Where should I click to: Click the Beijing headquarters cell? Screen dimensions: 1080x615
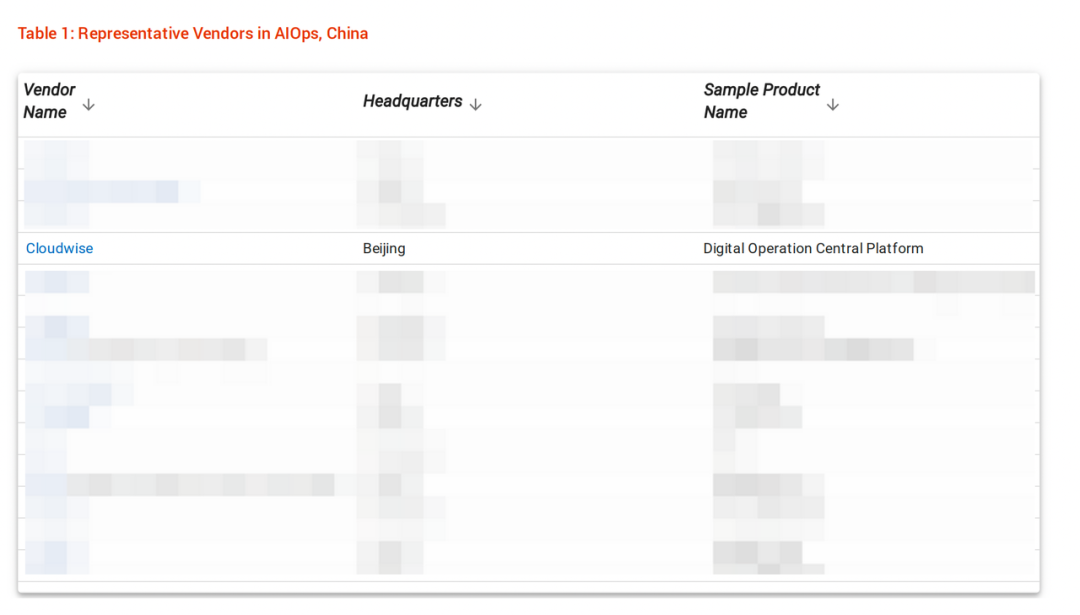click(384, 248)
